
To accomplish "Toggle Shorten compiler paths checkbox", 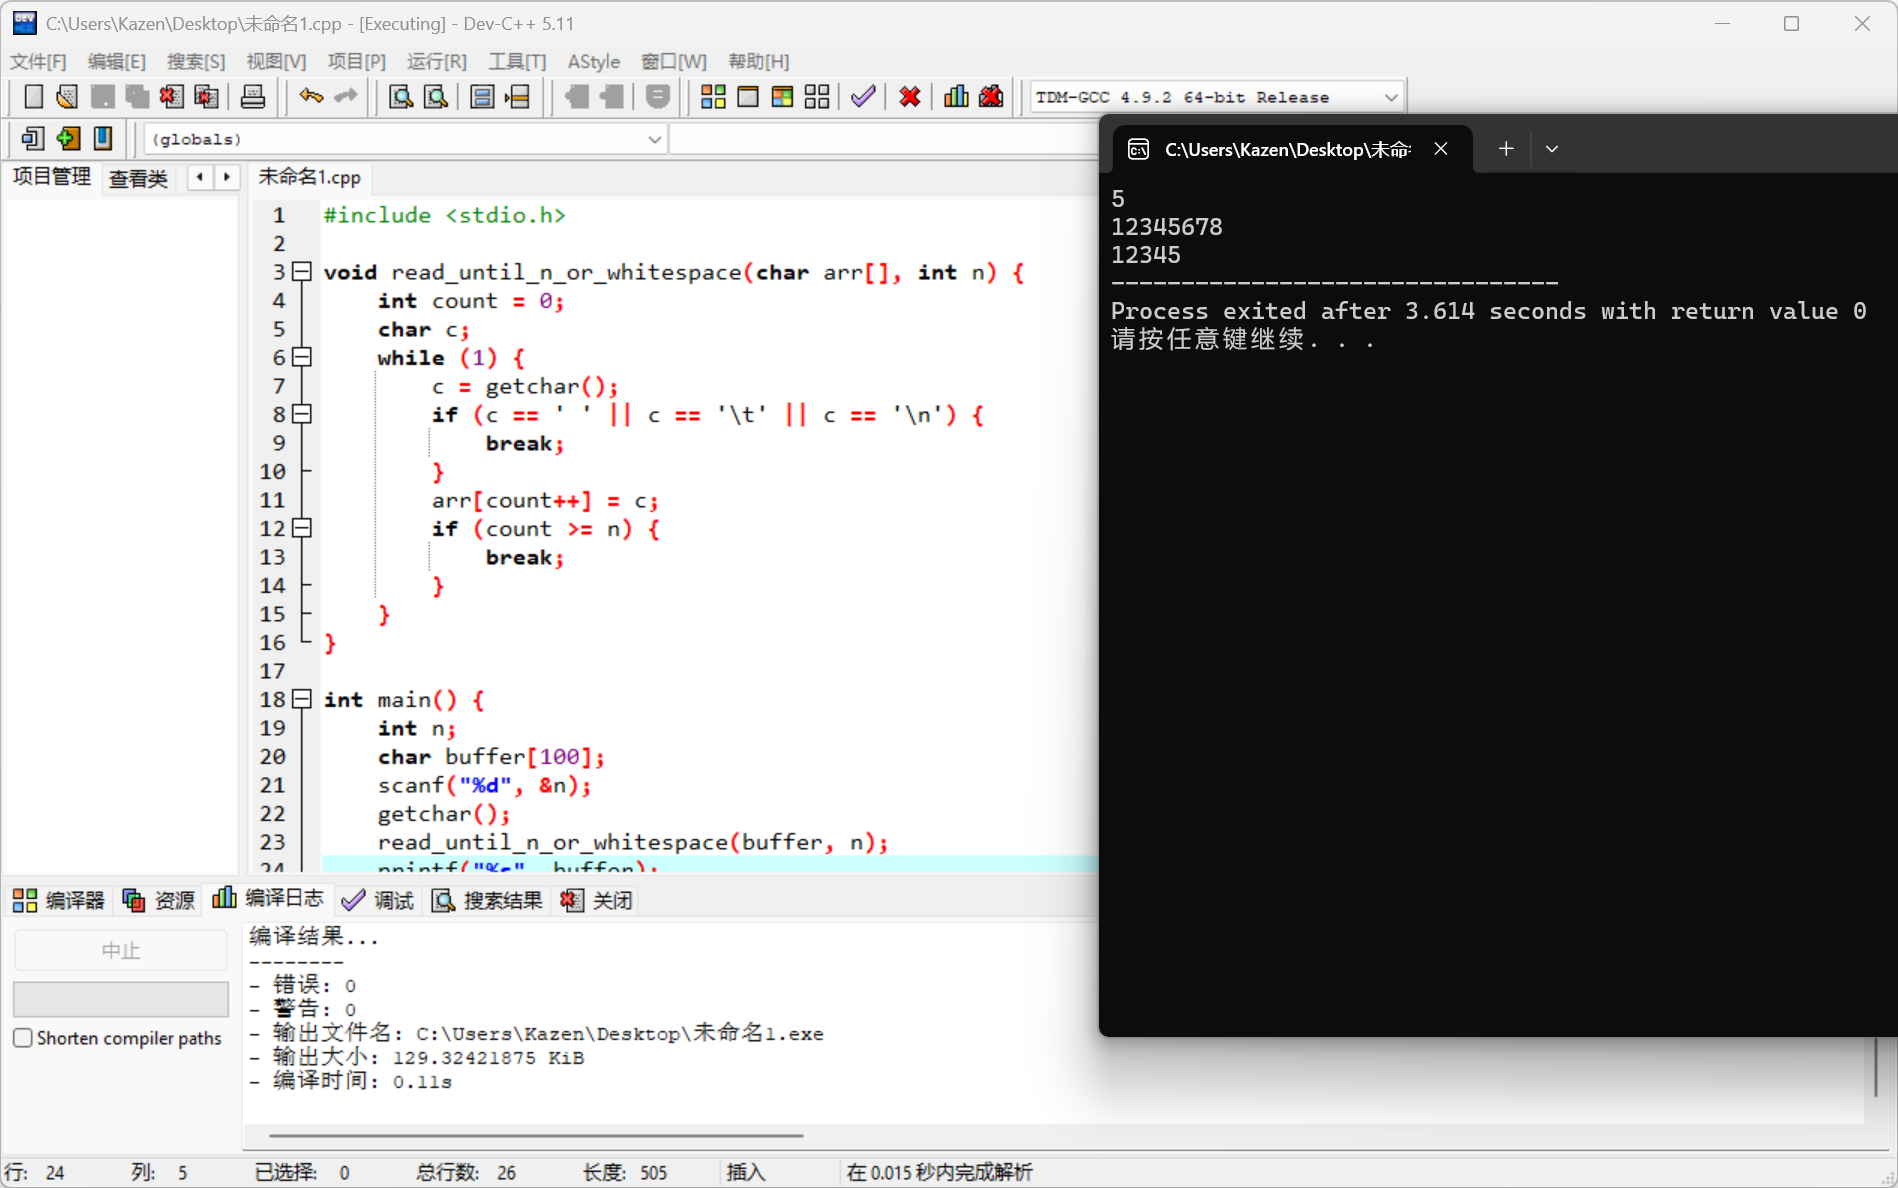I will 23,1038.
